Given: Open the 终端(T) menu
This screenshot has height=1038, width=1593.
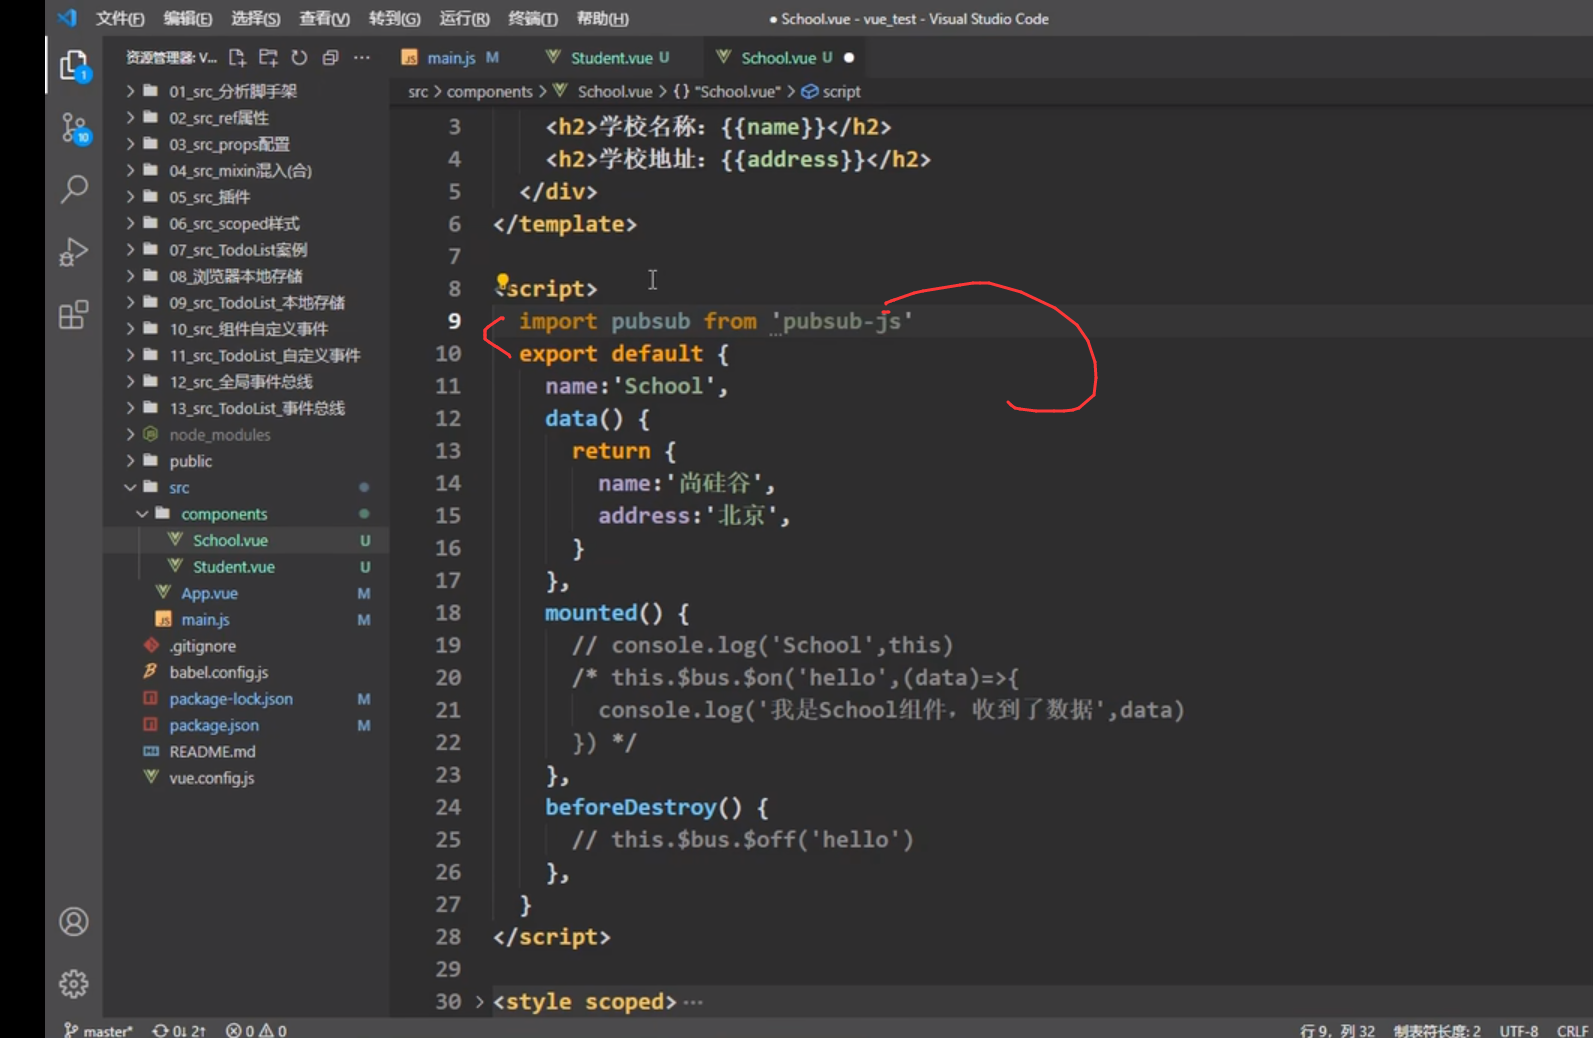Looking at the screenshot, I should pos(533,19).
